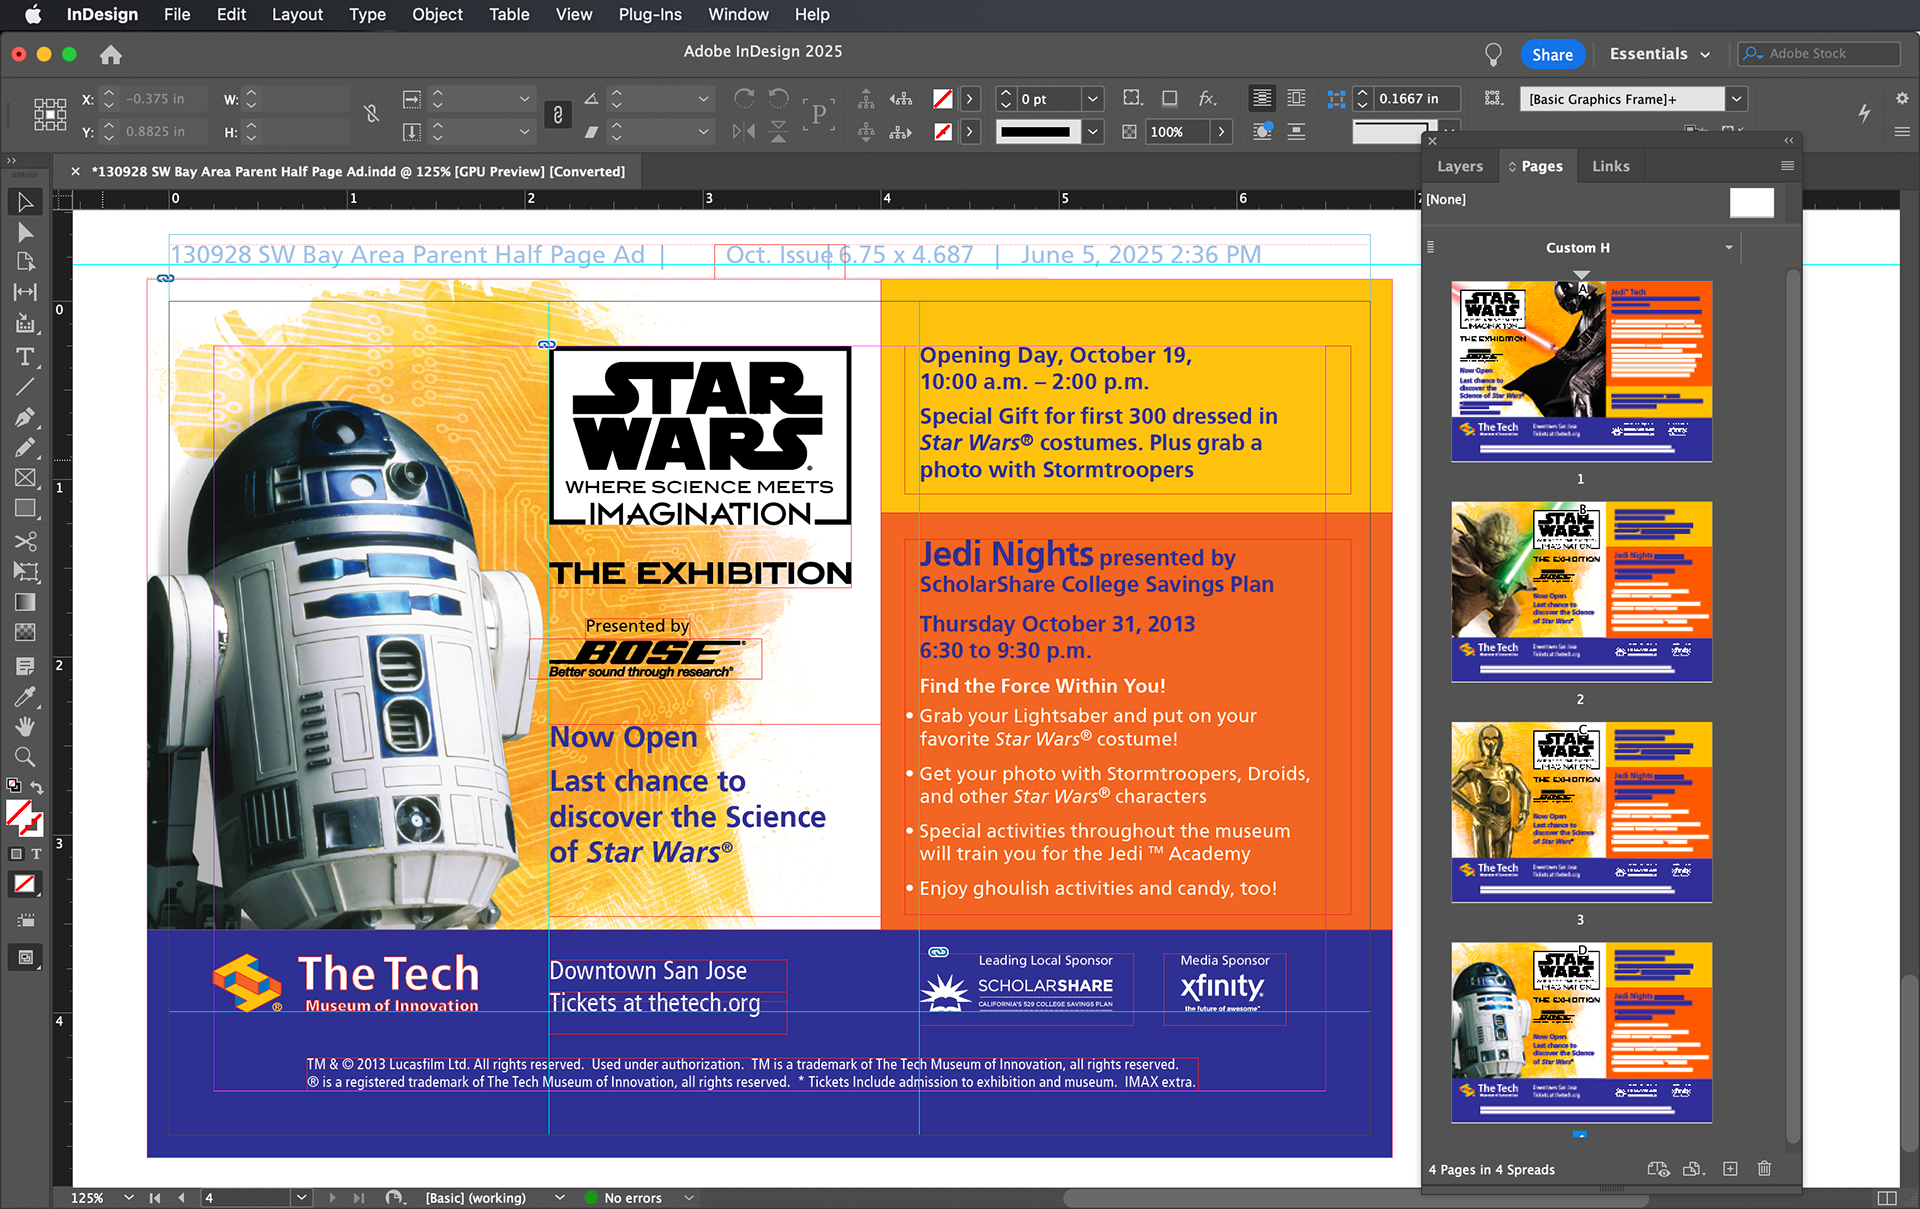Image resolution: width=1920 pixels, height=1209 pixels.
Task: Open the Layout menu
Action: (x=297, y=14)
